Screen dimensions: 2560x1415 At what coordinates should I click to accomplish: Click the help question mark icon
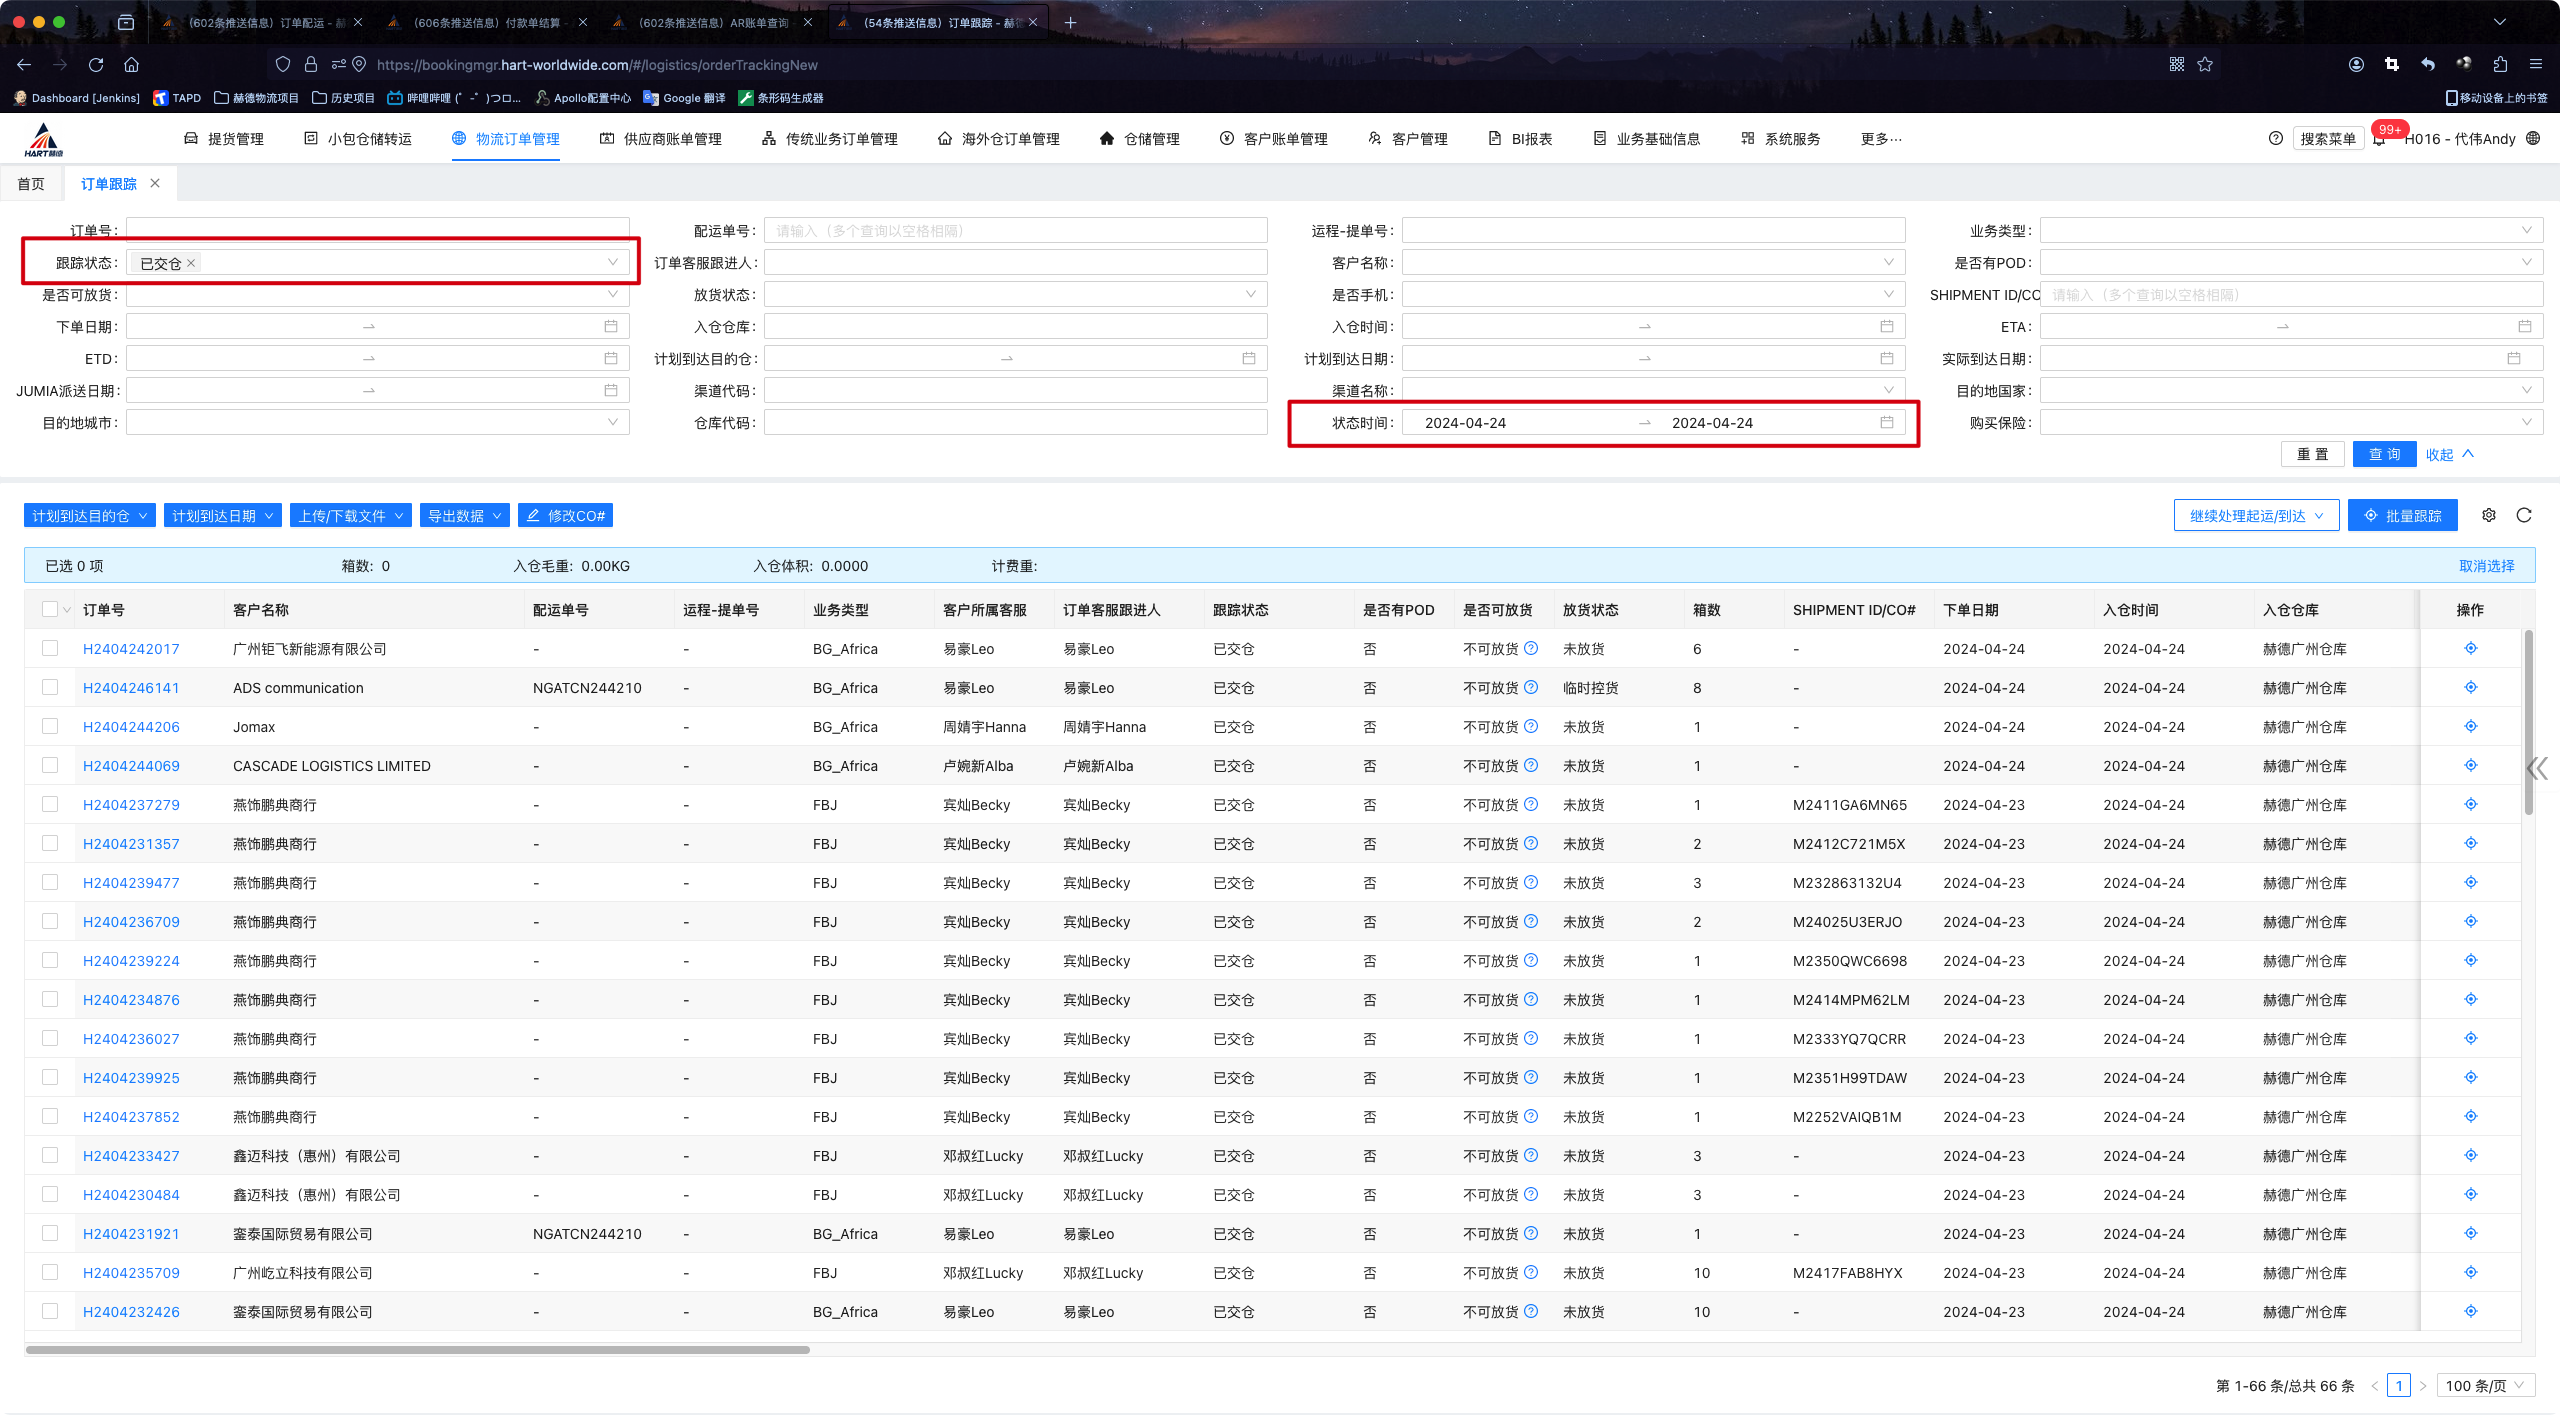tap(2276, 139)
